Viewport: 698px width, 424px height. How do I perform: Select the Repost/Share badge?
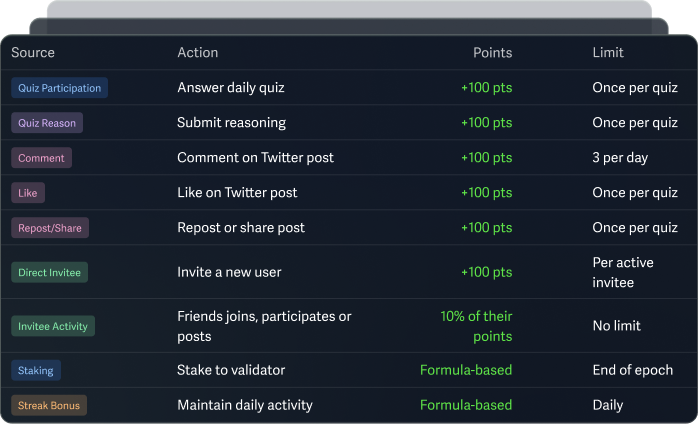(50, 228)
